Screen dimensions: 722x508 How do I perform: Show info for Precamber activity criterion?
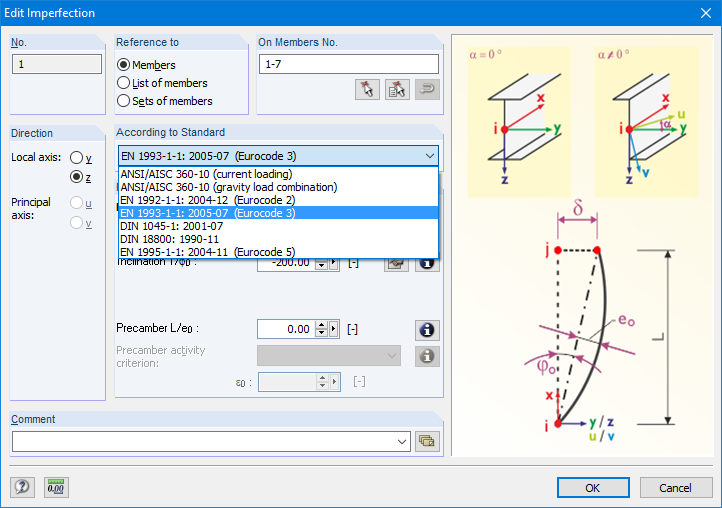[x=427, y=356]
